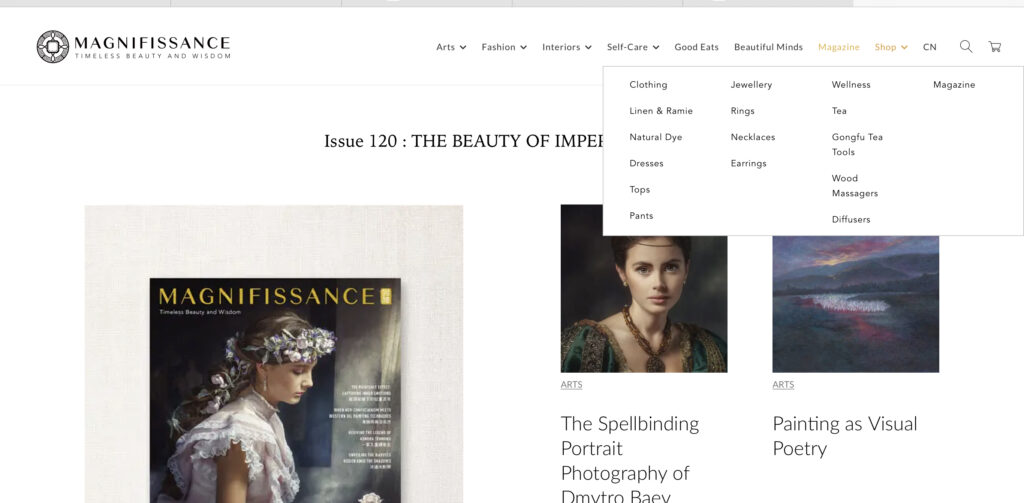
Task: Click the Magnifissance logo emblem
Action: 52,46
